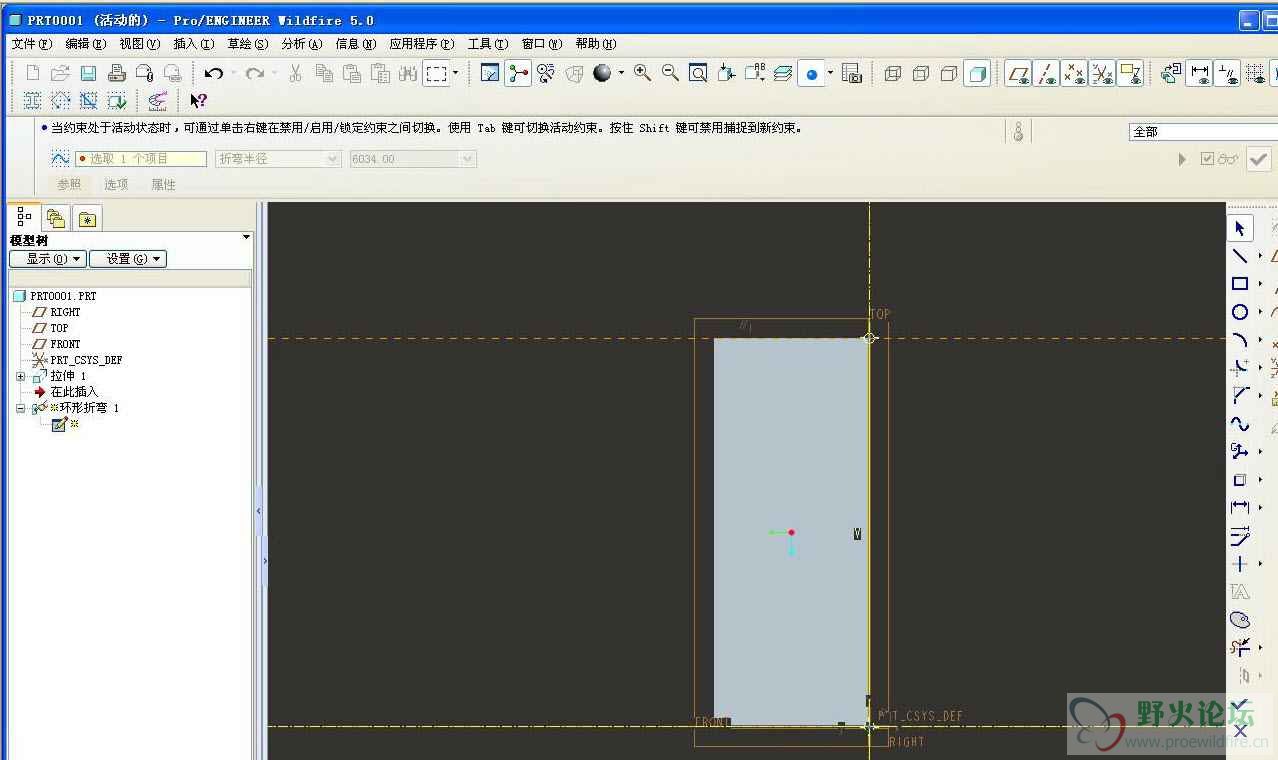Click the scissors cut icon
This screenshot has width=1278, height=760.
pos(296,73)
